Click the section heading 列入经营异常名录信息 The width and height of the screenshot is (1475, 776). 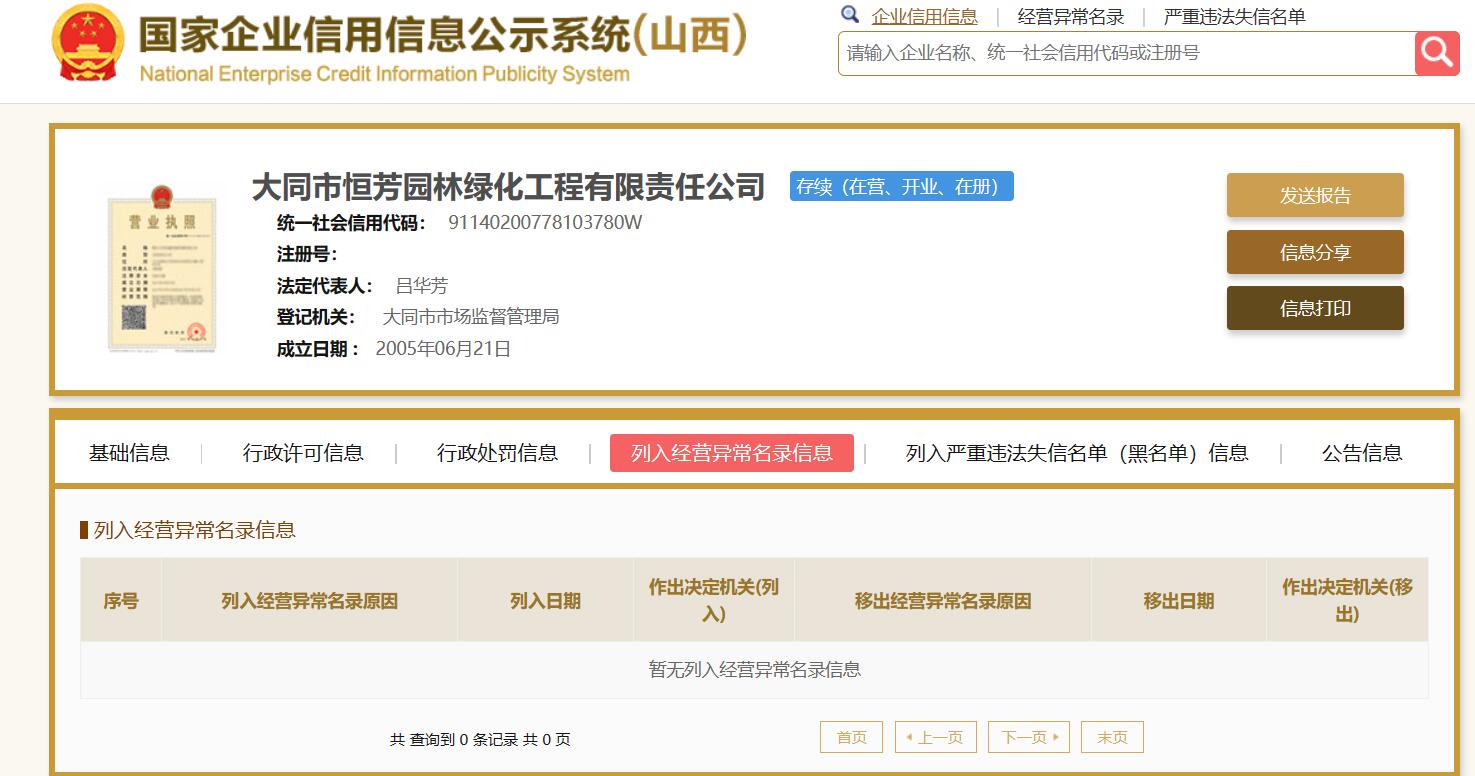[195, 530]
